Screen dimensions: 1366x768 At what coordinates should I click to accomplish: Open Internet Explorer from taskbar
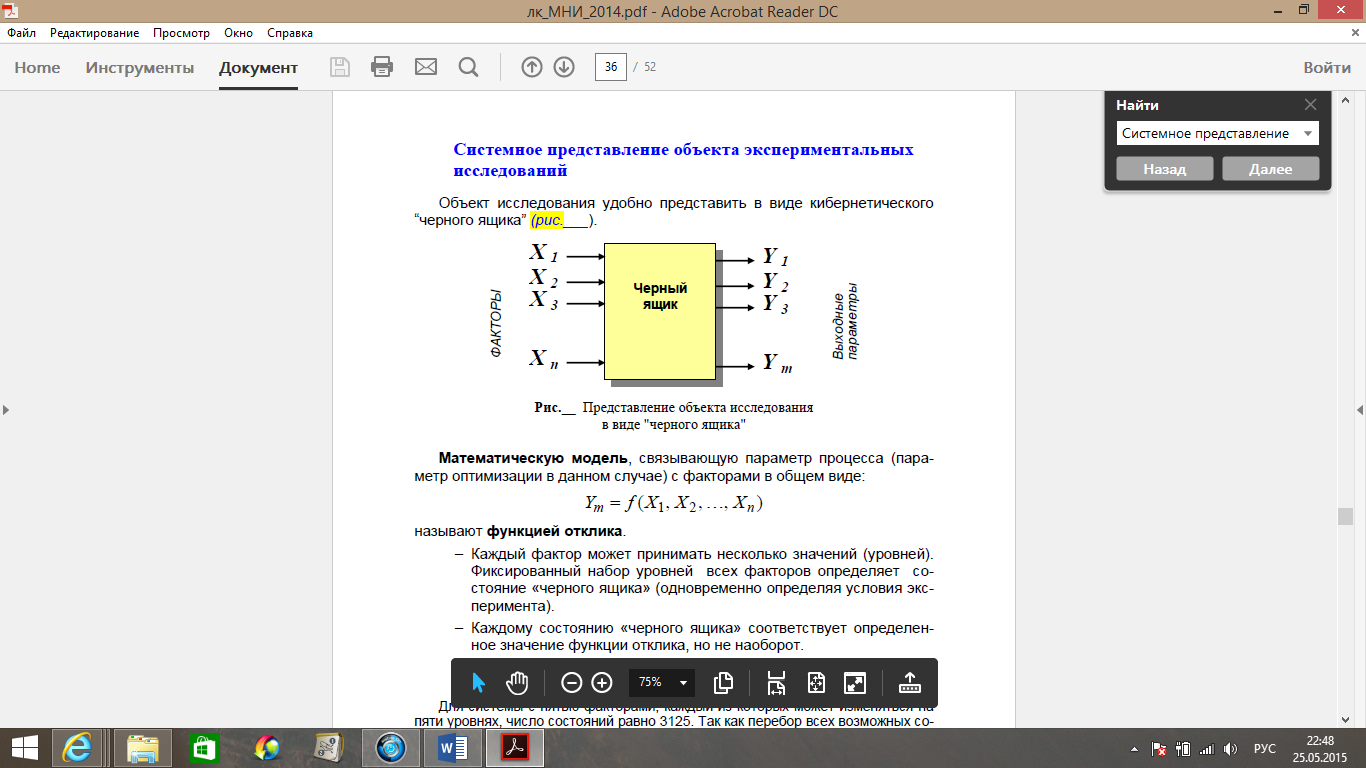pyautogui.click(x=78, y=747)
